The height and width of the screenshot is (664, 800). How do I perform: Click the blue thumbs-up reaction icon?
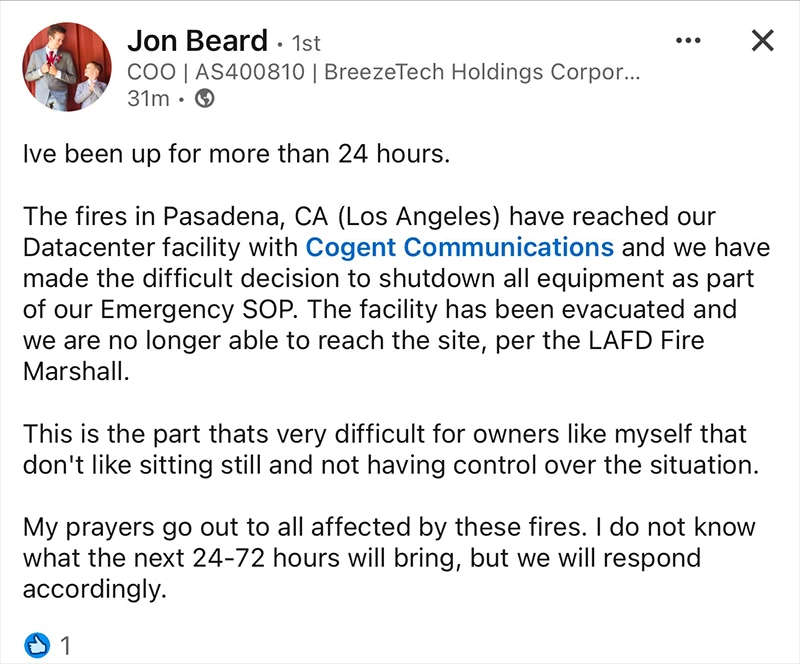click(35, 644)
